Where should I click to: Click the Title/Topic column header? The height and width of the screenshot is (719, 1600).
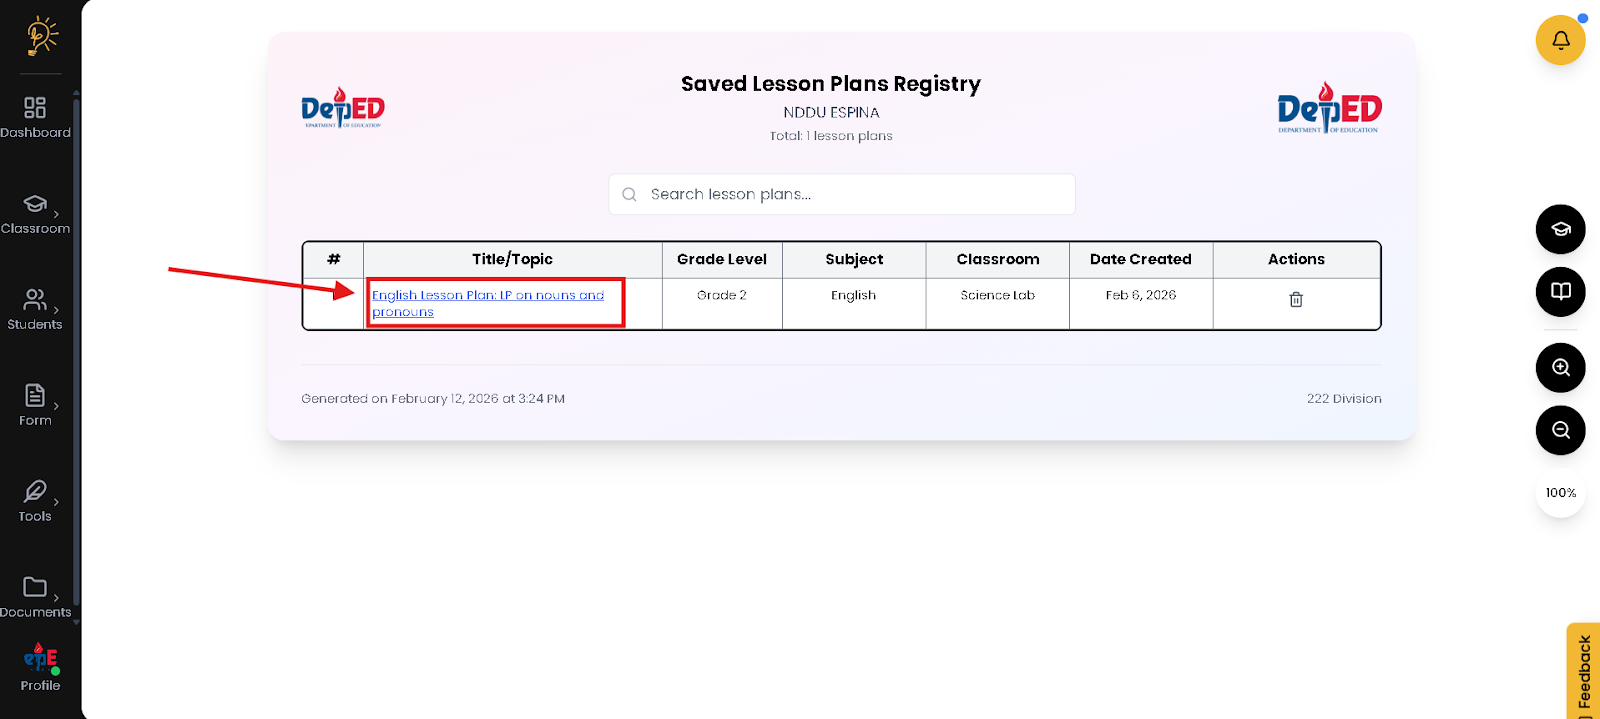[x=512, y=260]
